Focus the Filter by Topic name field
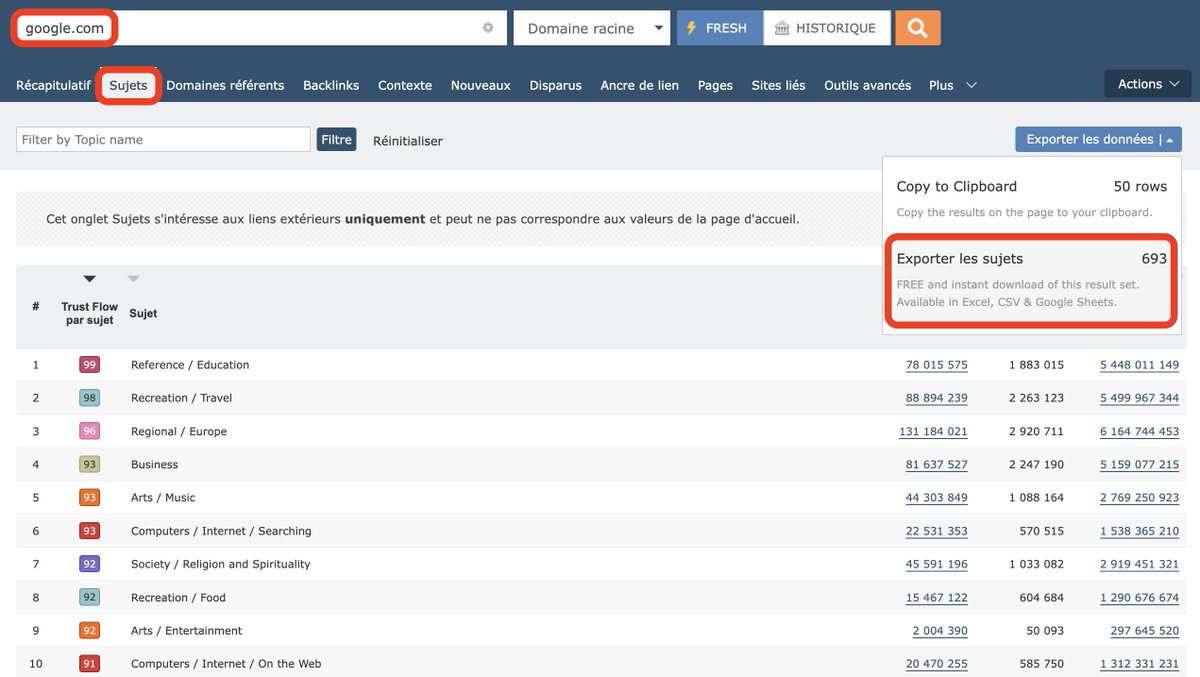The height and width of the screenshot is (677, 1200). (x=163, y=139)
